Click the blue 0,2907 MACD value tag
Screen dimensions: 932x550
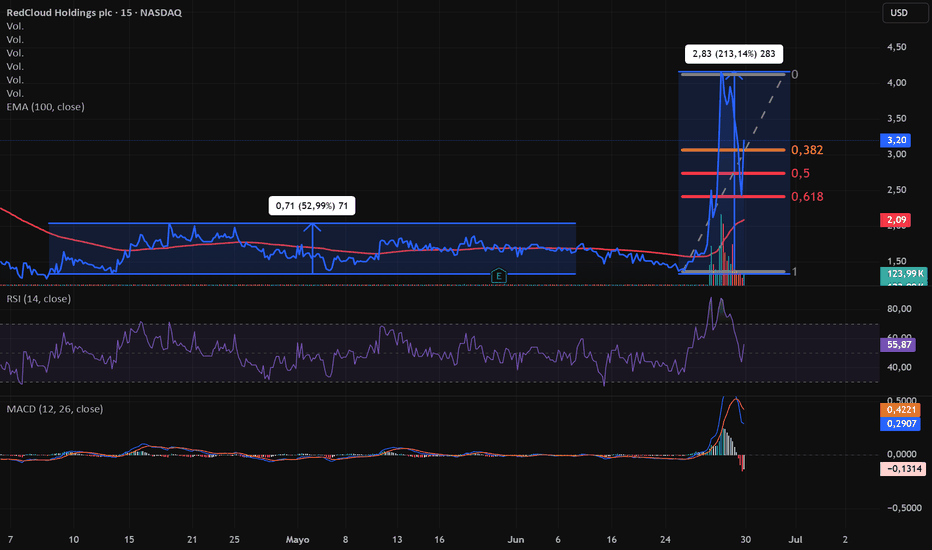pyautogui.click(x=900, y=424)
